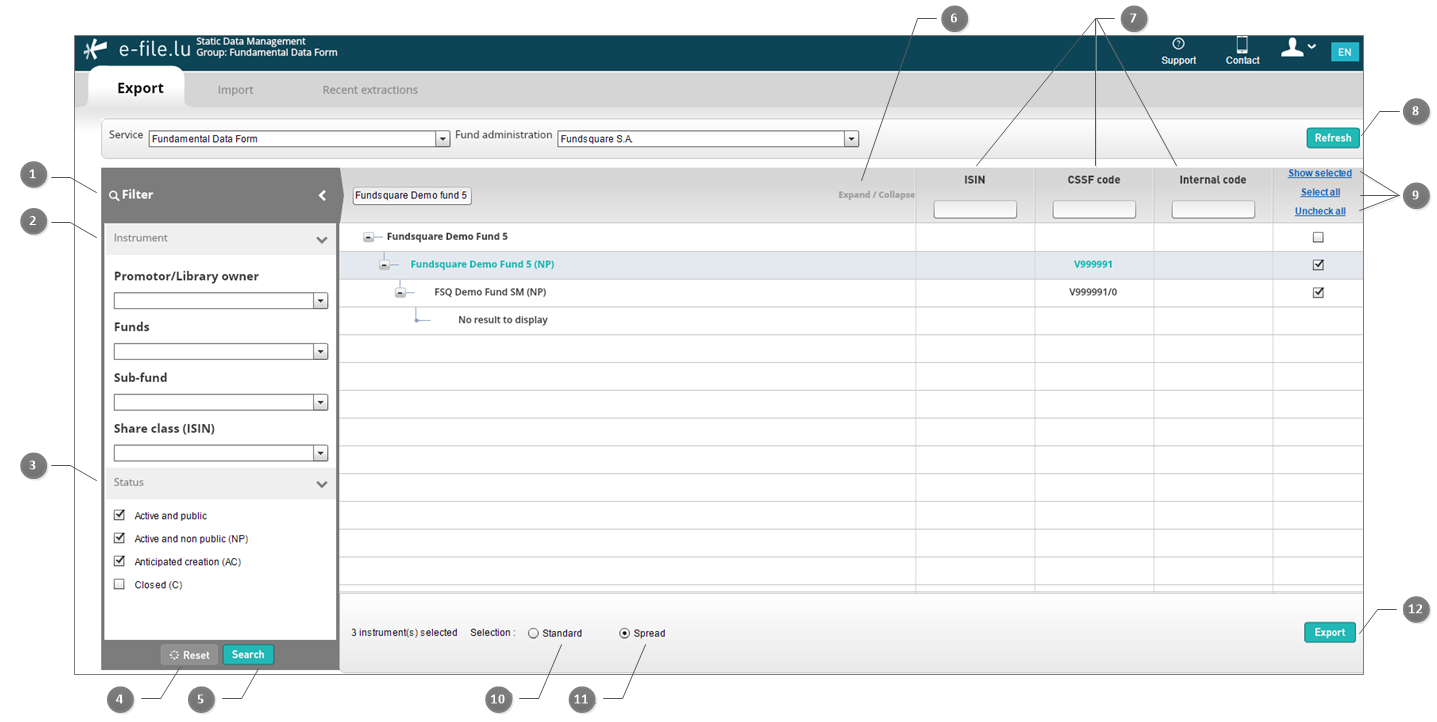Collapse the Fundsquare Demo Fund 5 root node

click(368, 237)
